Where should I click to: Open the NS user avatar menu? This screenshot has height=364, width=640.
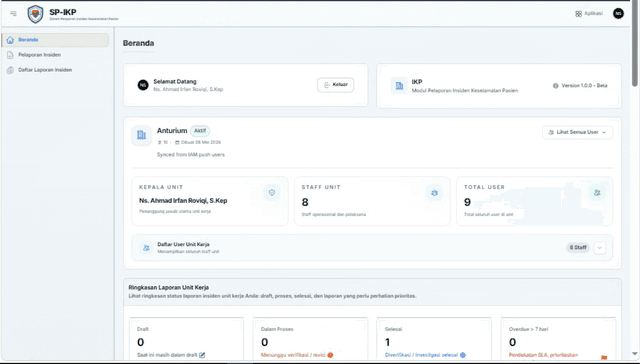[x=618, y=13]
